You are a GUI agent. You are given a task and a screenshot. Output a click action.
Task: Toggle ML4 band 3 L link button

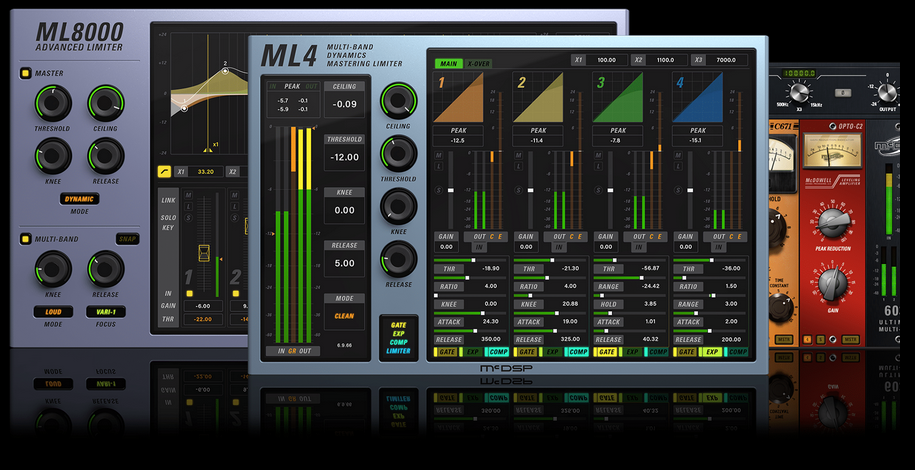(596, 167)
